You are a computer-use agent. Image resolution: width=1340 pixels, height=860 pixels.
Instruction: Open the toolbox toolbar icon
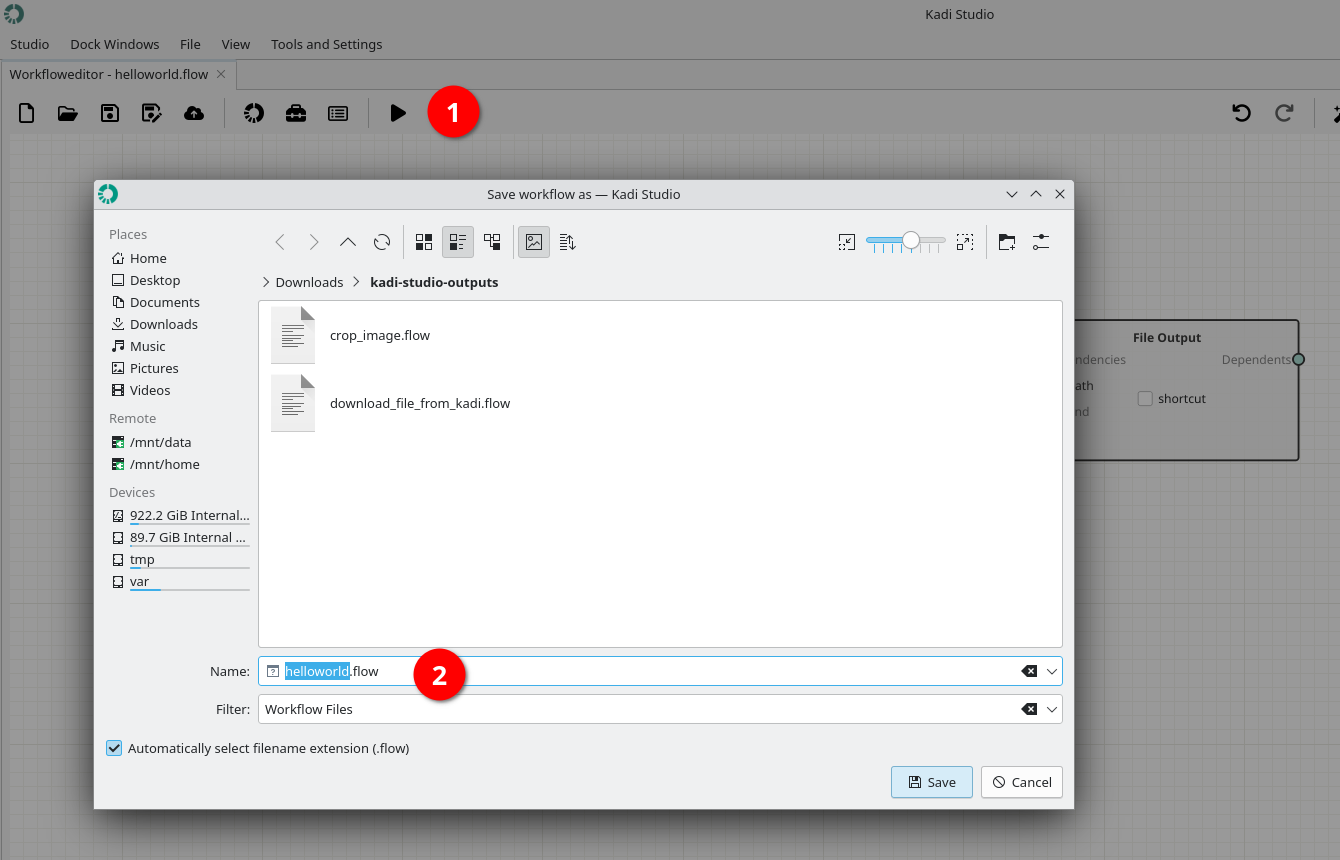pos(296,113)
